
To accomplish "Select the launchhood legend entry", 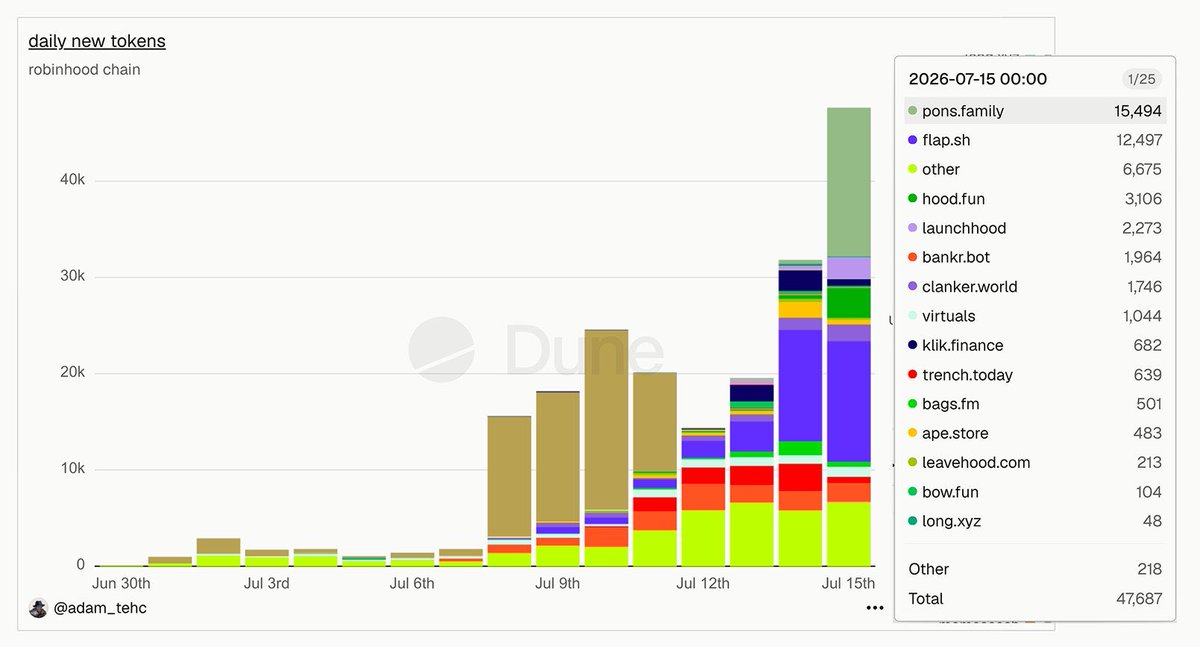I will (x=1035, y=228).
